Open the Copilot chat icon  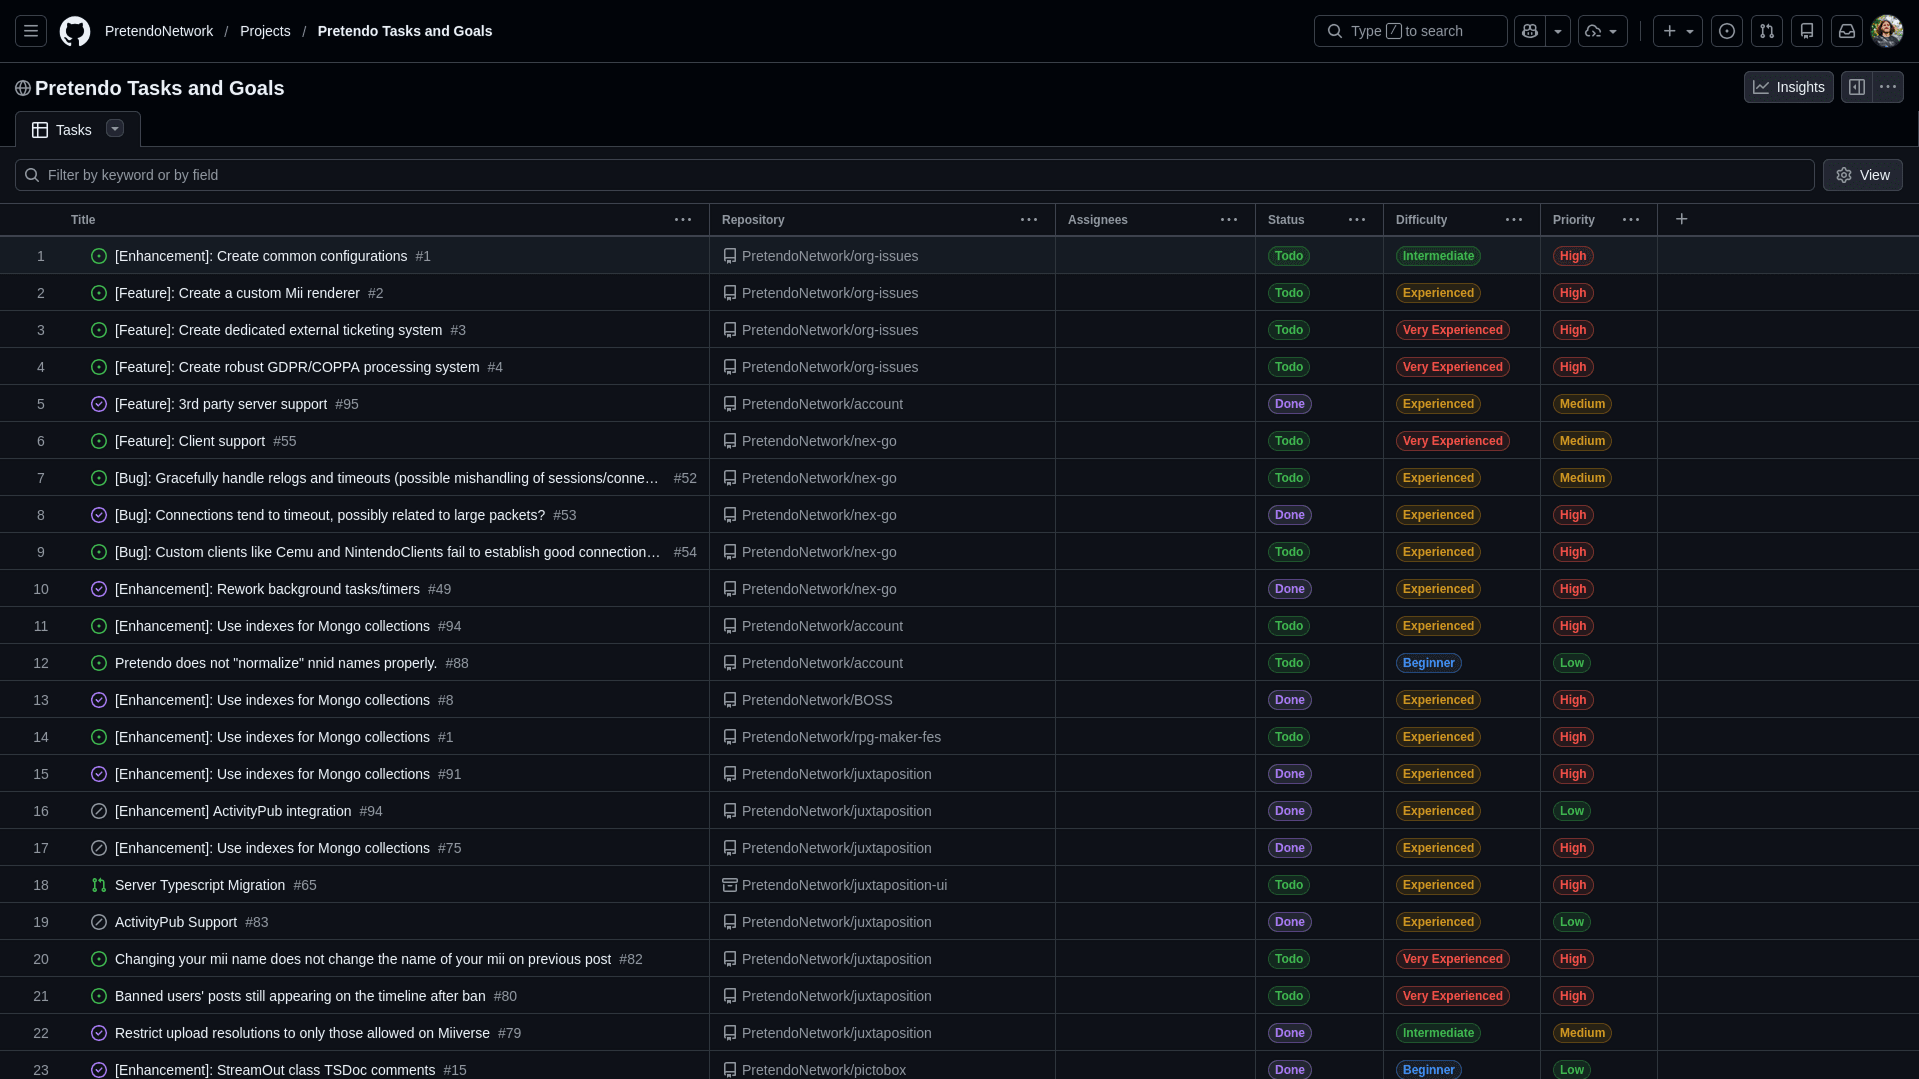tap(1530, 31)
